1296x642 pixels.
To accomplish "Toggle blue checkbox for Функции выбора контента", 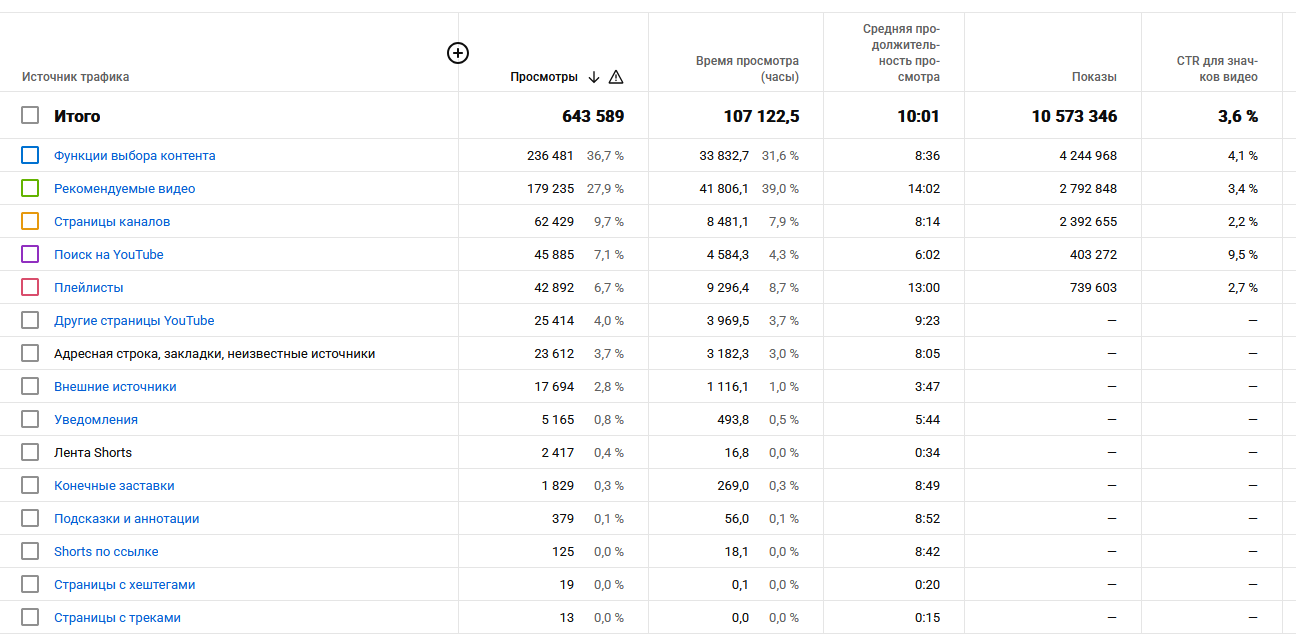I will click(x=30, y=155).
